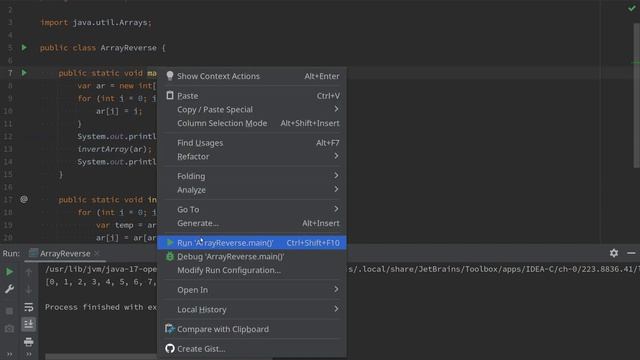
Task: Click the Run console horizontal scrollbar
Action: pyautogui.click(x=100, y=357)
